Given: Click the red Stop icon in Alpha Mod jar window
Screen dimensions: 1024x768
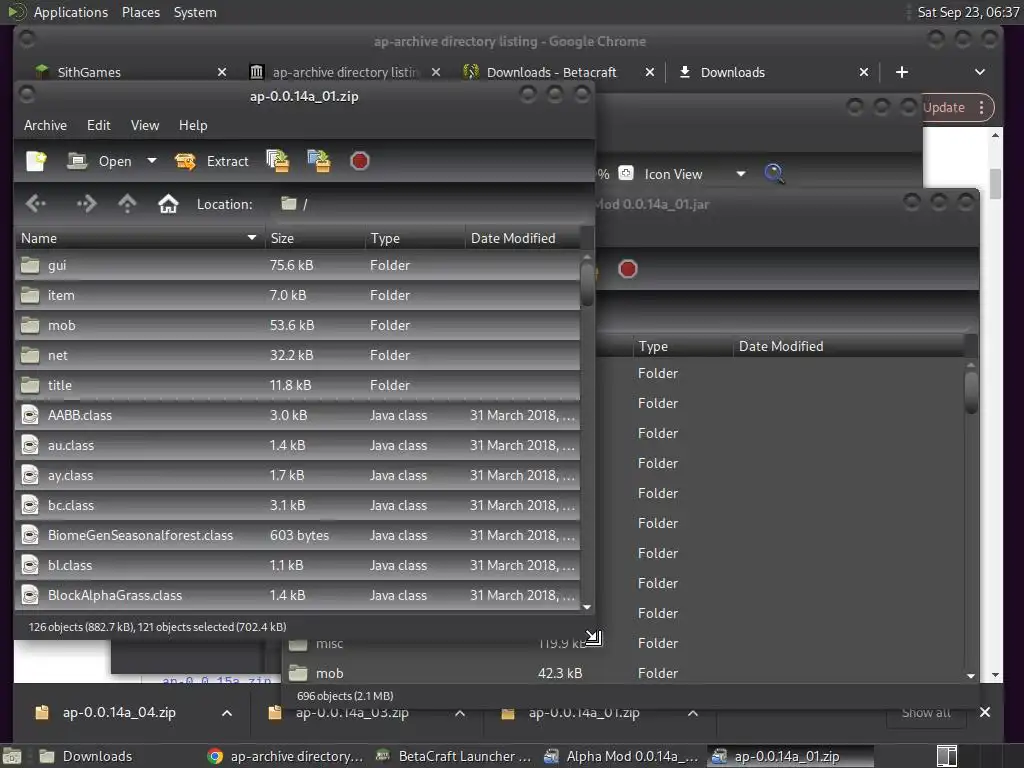Looking at the screenshot, I should (628, 269).
